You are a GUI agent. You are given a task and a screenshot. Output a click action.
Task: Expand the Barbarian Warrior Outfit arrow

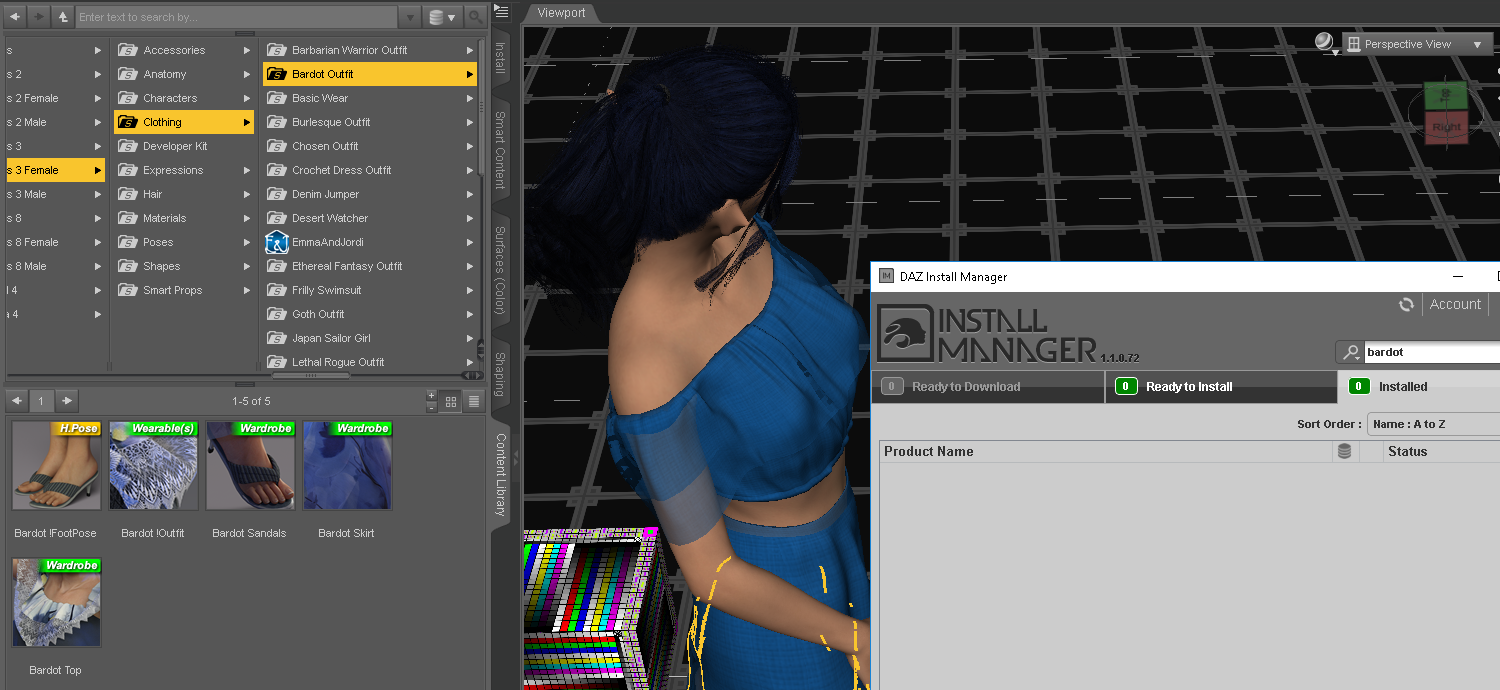tap(469, 50)
